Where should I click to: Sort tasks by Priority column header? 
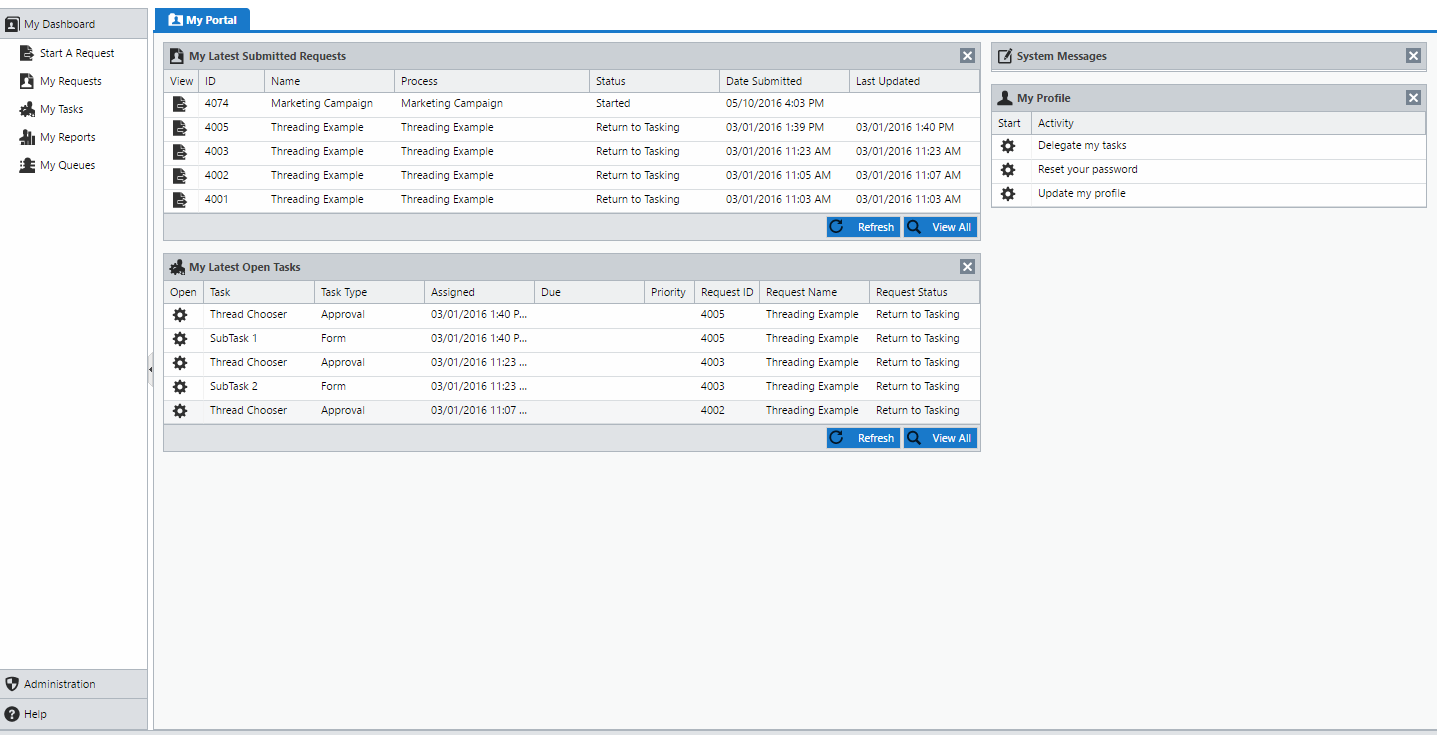pyautogui.click(x=669, y=292)
